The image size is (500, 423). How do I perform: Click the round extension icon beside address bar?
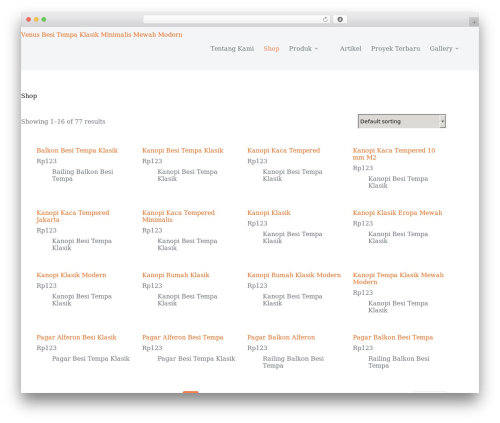click(x=340, y=20)
